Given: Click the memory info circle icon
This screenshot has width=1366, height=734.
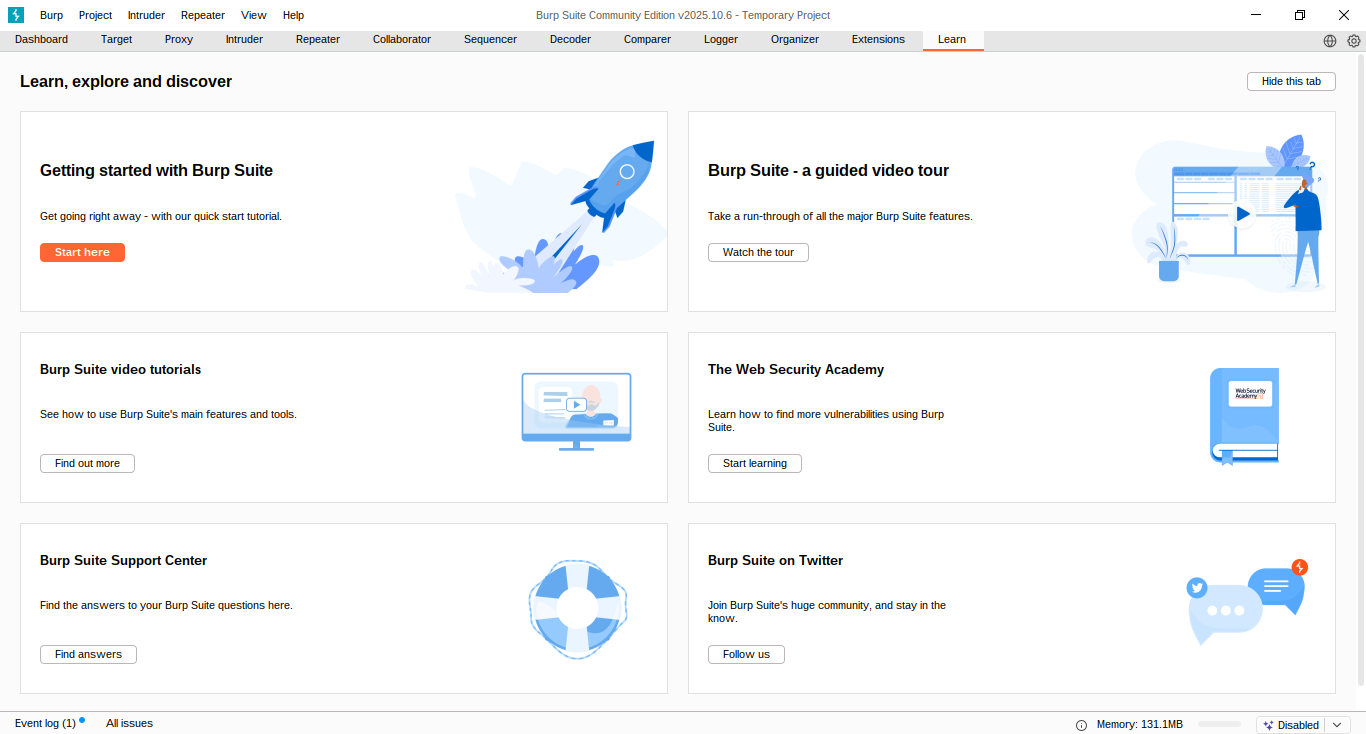Looking at the screenshot, I should (1081, 725).
